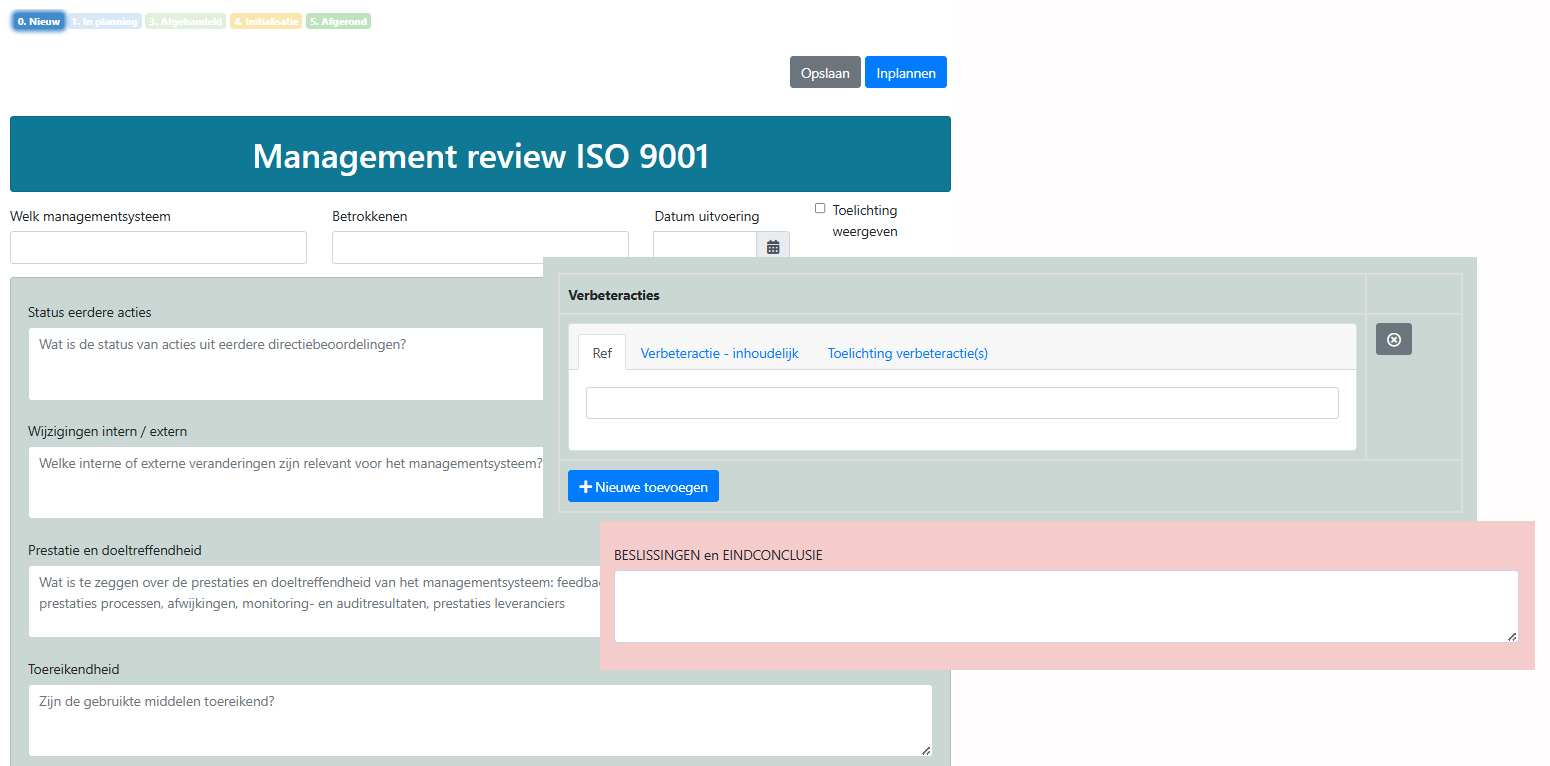Select the 1. In planning status step
This screenshot has height=766, width=1550.
[105, 21]
